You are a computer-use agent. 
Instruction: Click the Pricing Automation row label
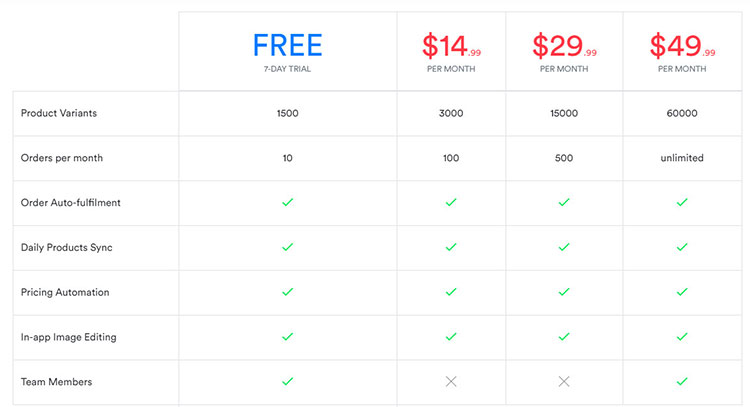(65, 292)
